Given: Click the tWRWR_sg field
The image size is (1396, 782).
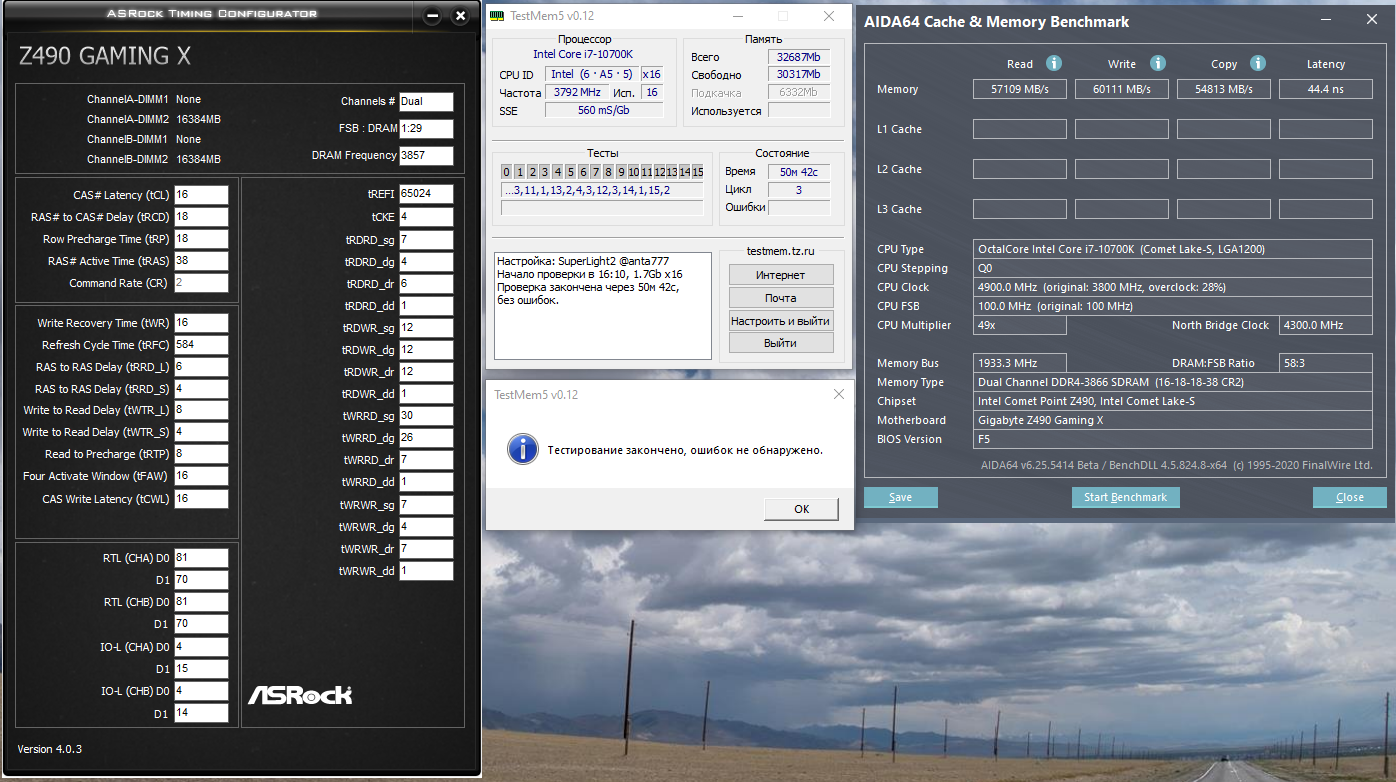Looking at the screenshot, I should [426, 505].
